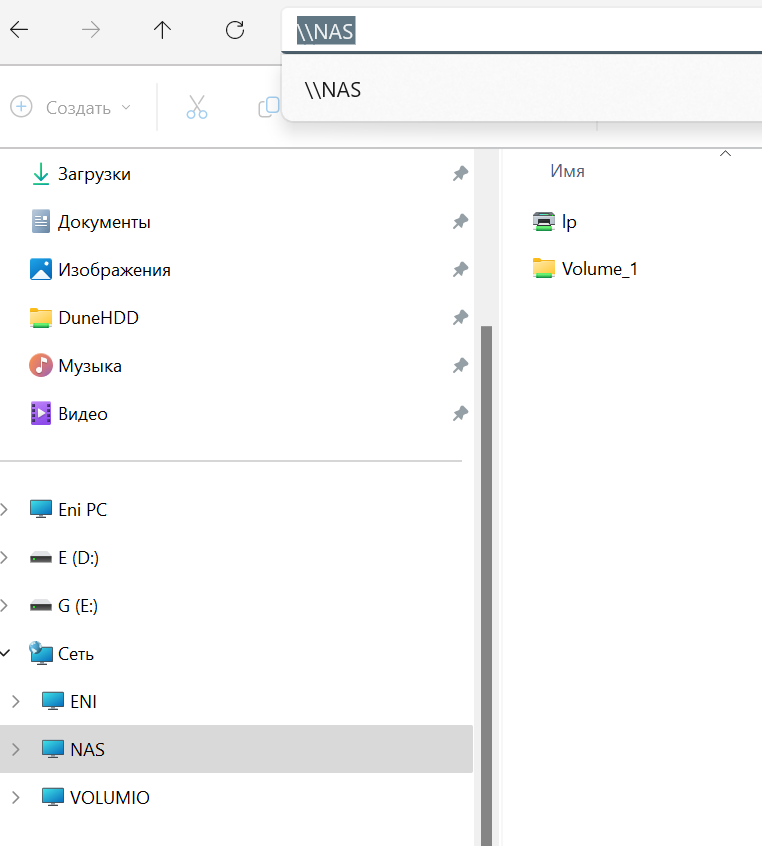Viewport: 762px width, 846px height.
Task: Sort files by Имя column header
Action: 567,171
